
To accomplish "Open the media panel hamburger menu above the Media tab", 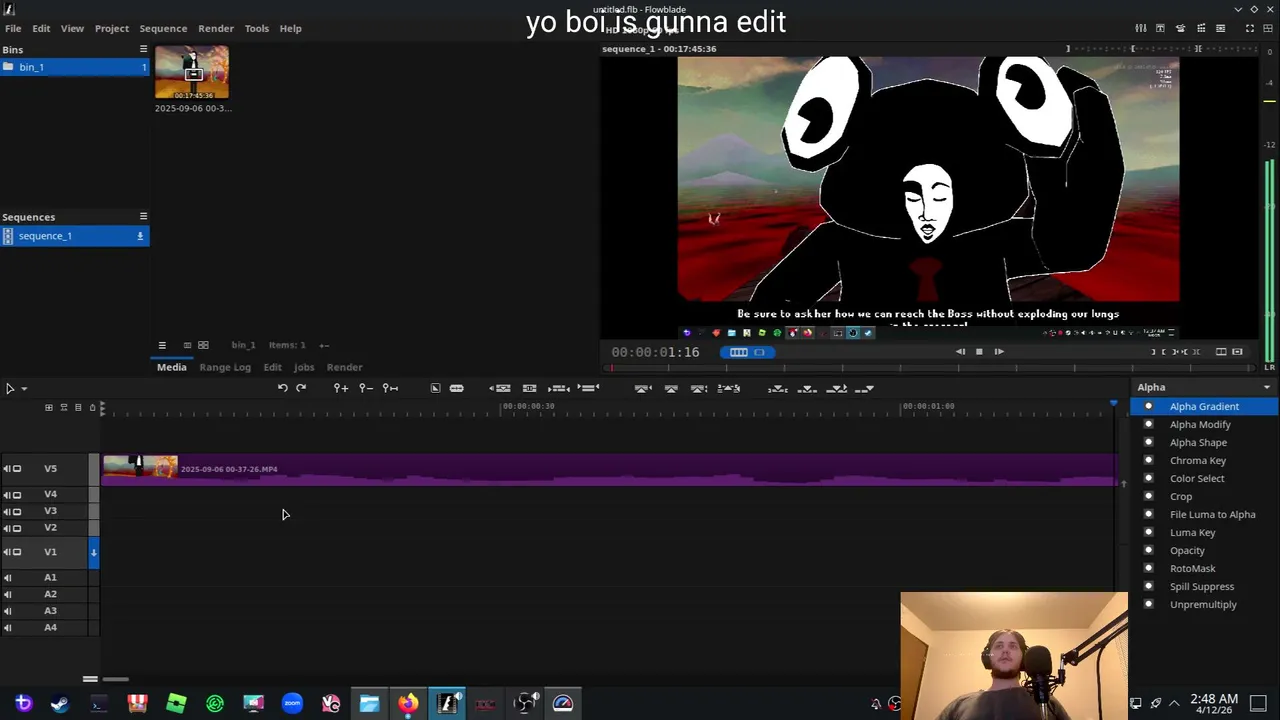I will pos(162,345).
